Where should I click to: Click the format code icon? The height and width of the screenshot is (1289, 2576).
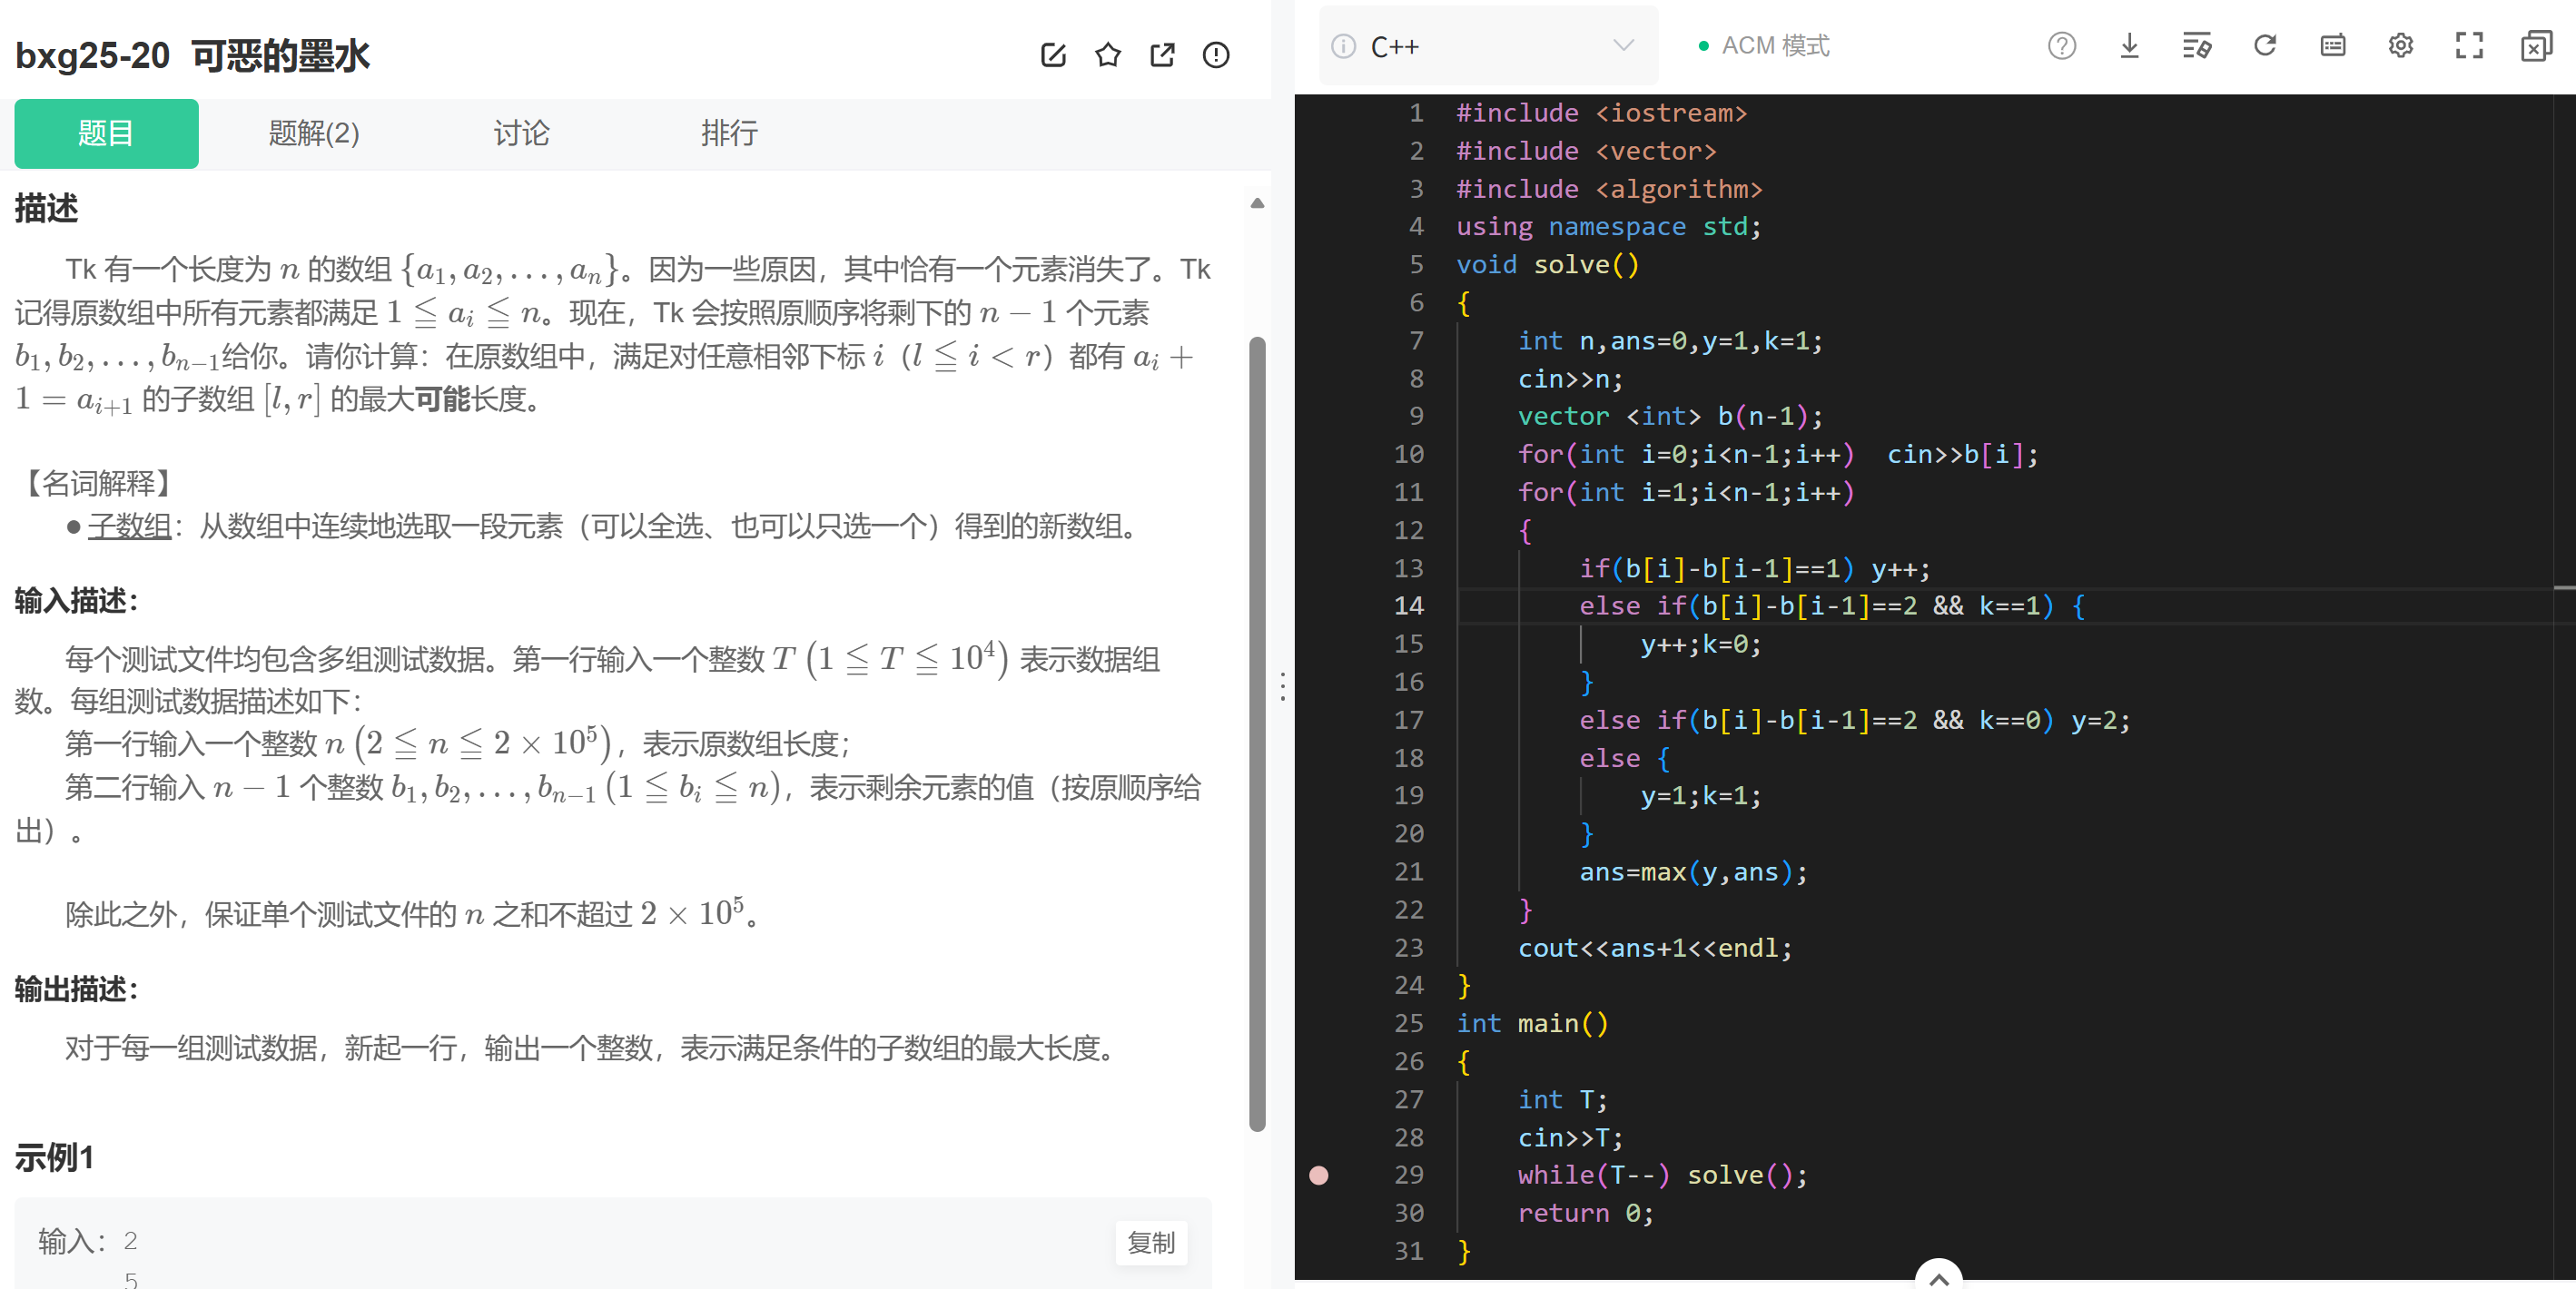[2196, 46]
